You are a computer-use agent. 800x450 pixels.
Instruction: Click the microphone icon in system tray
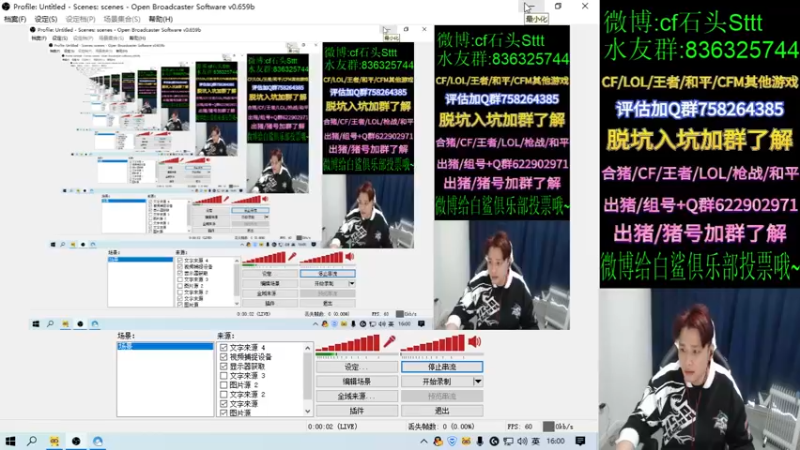coord(480,441)
